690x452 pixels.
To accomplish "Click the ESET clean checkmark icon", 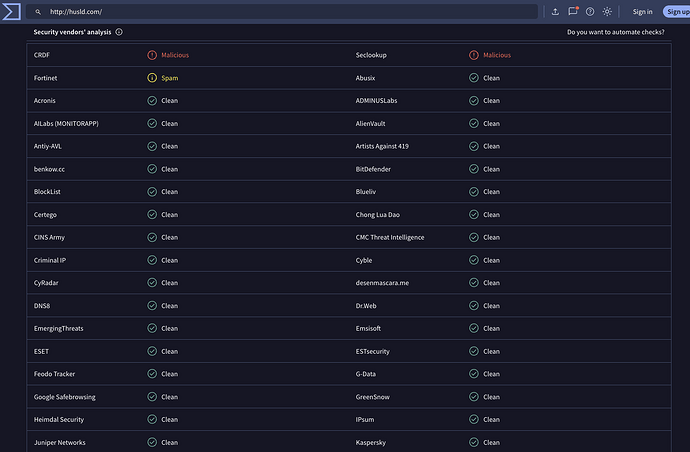I will [x=152, y=351].
